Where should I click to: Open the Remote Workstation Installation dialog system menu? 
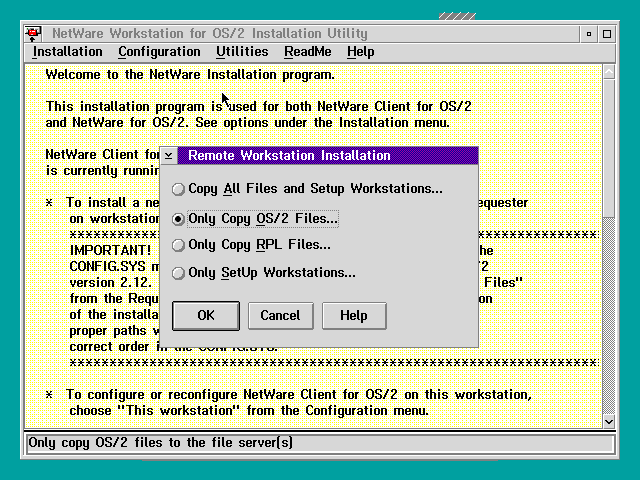(169, 156)
